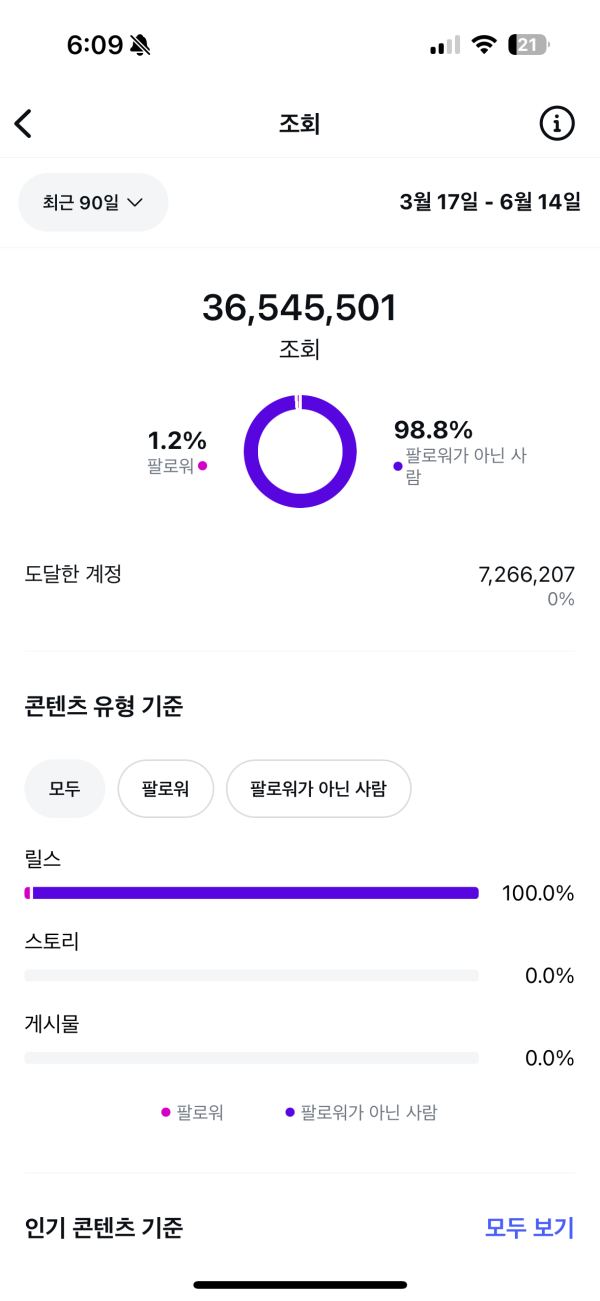Screen dimensions: 600x1301
Task: Tap the 도달한 계정 row
Action: [300, 585]
